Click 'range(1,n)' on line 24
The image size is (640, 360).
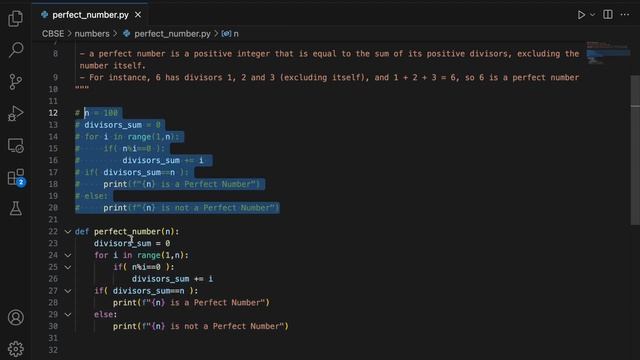(x=160, y=256)
